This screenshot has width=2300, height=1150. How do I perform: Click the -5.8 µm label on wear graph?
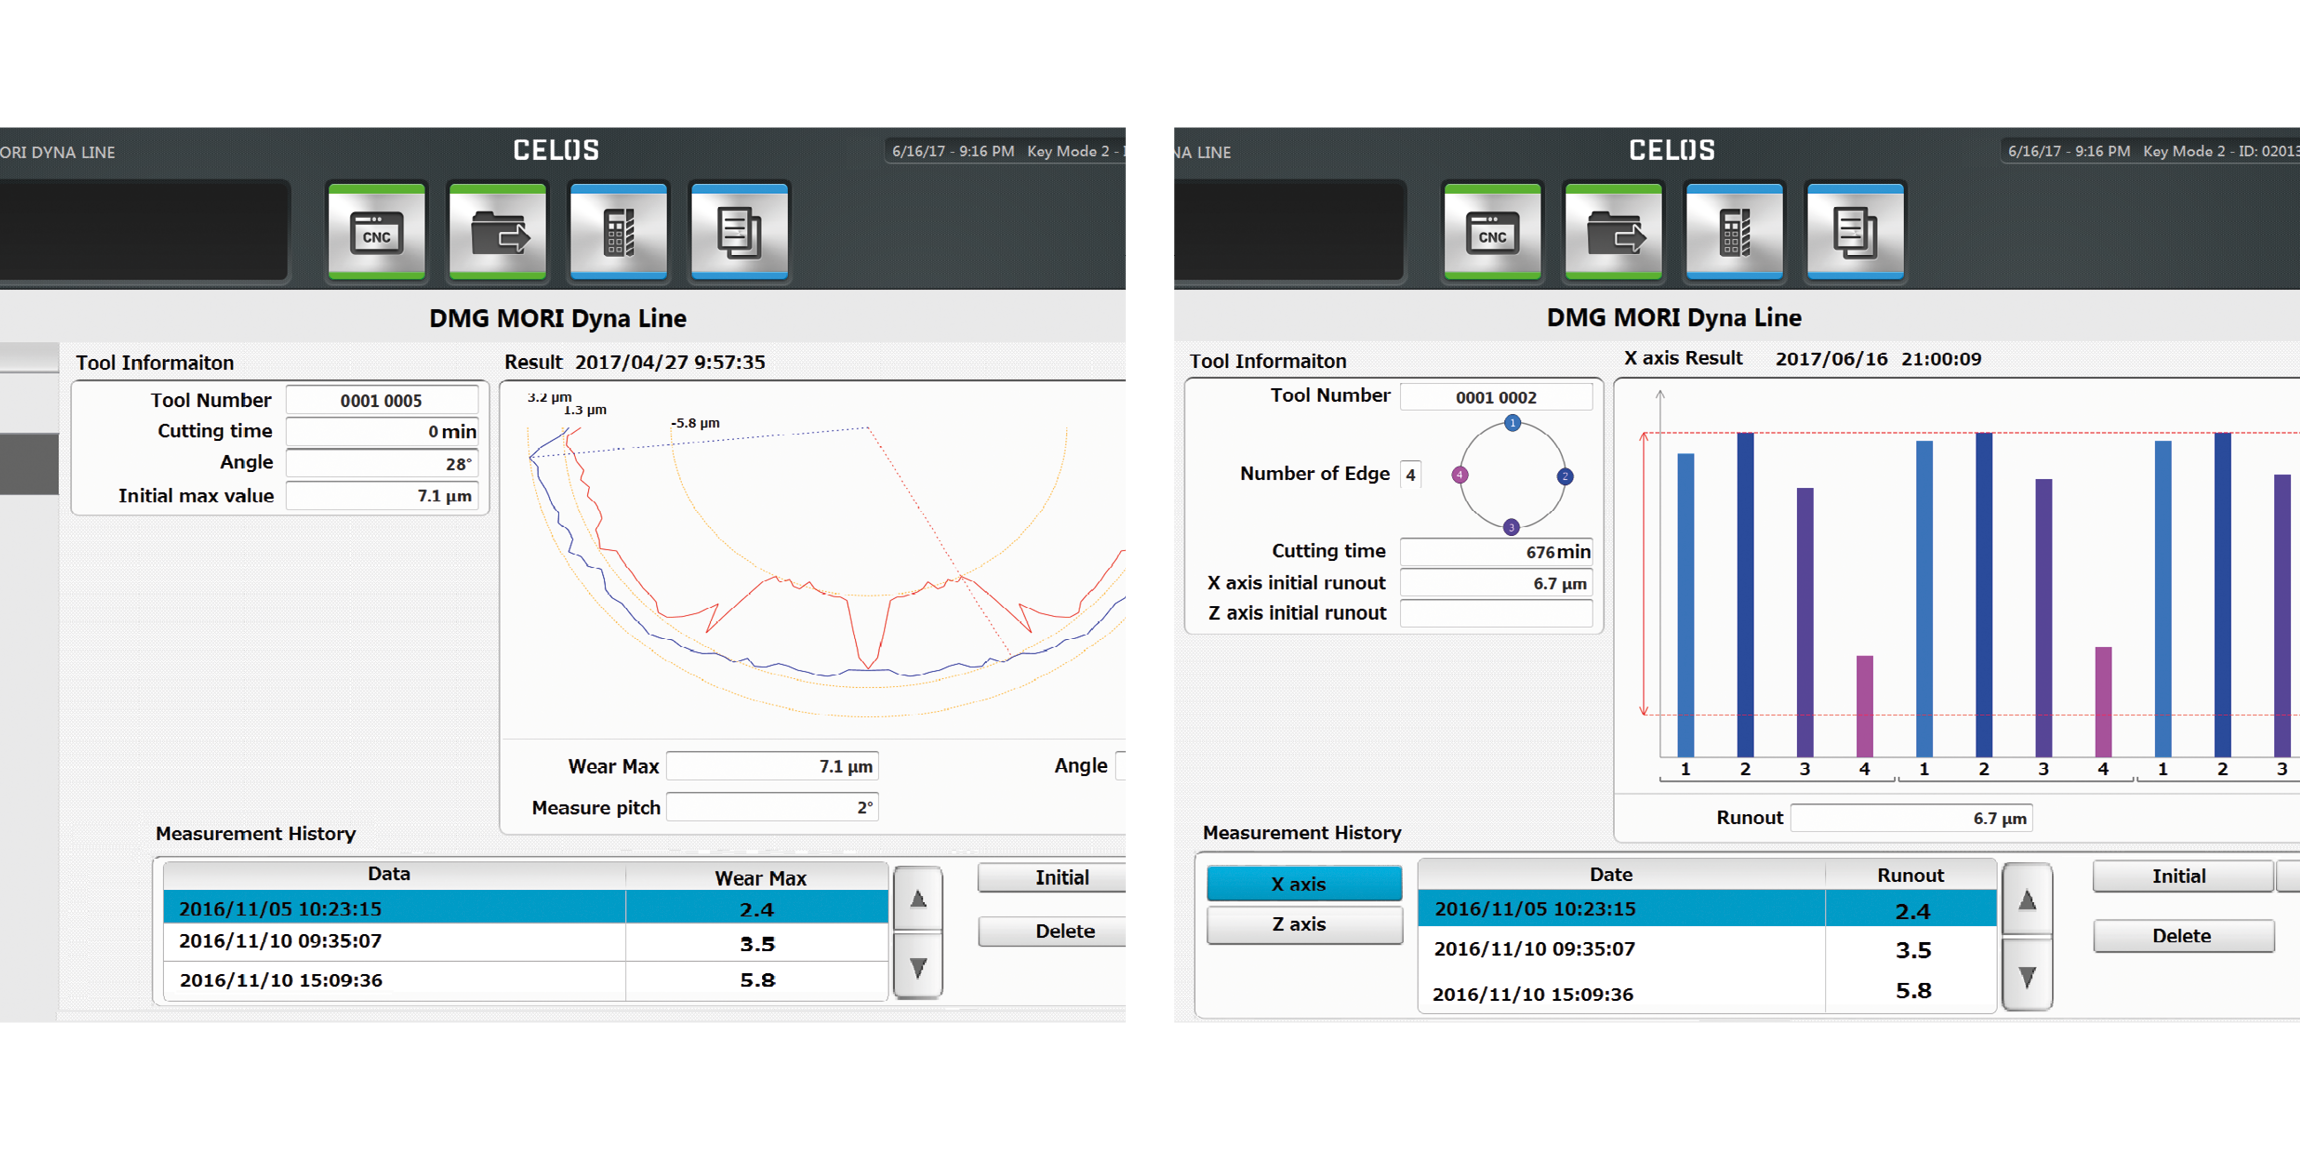[695, 423]
